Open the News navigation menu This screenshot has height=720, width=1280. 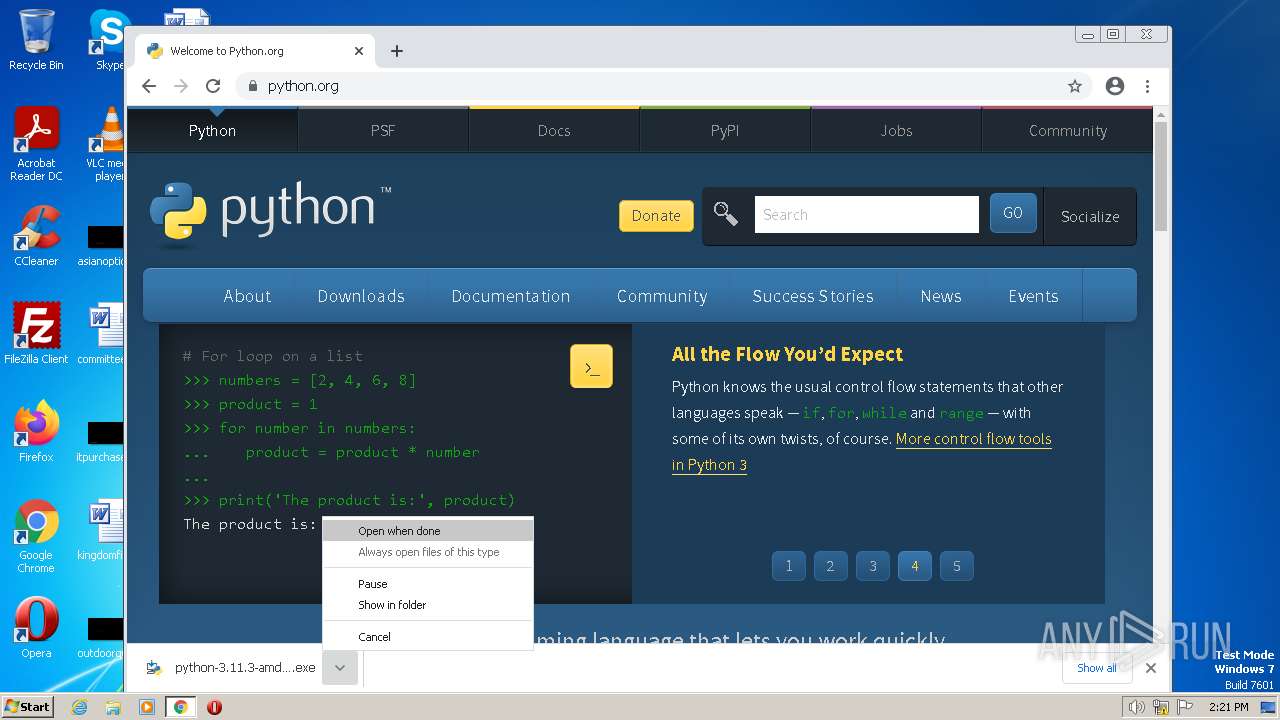point(941,296)
